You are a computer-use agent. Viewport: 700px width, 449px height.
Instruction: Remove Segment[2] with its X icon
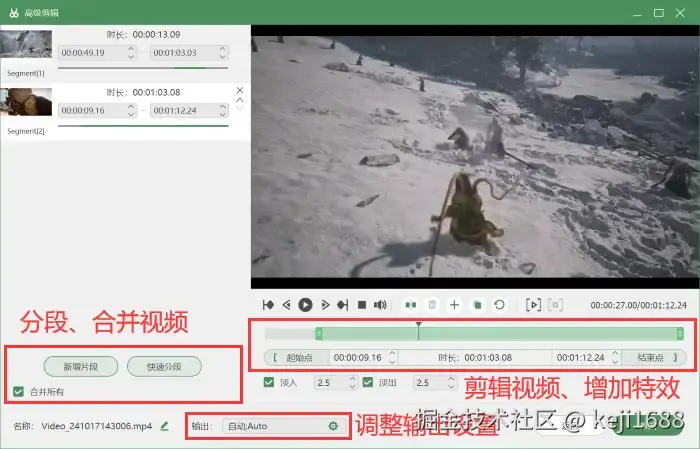pyautogui.click(x=240, y=90)
